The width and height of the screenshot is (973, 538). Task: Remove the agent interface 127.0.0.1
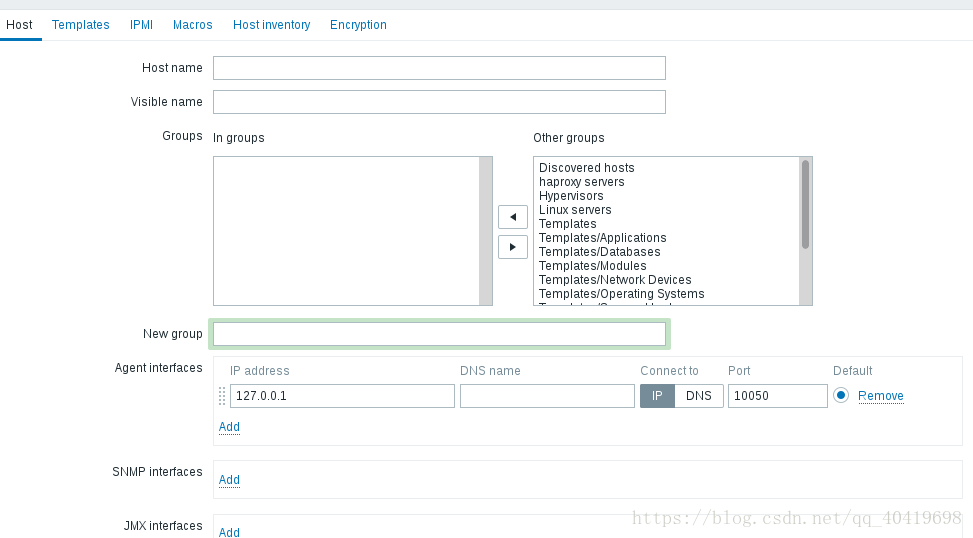pos(881,396)
